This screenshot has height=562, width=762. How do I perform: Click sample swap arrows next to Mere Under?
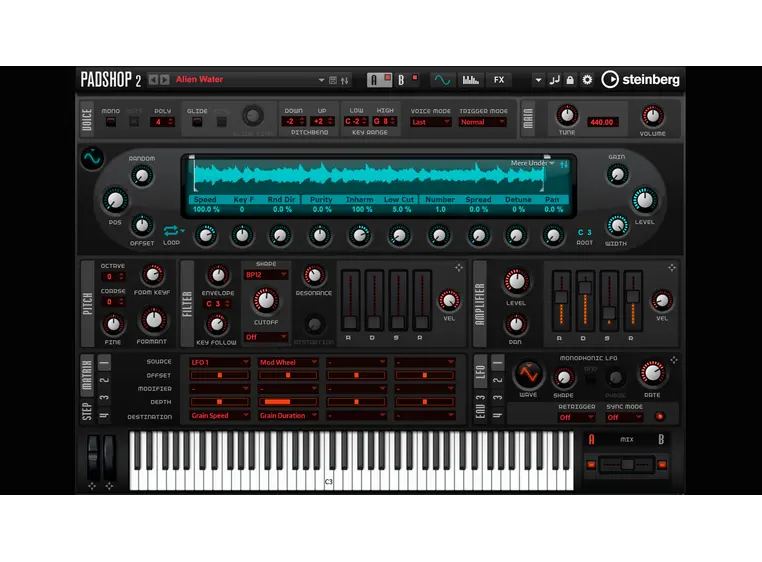(x=564, y=164)
